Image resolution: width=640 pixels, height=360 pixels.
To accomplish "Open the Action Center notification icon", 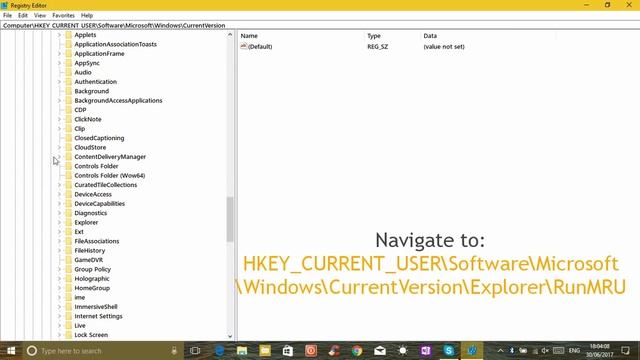I will (x=625, y=351).
